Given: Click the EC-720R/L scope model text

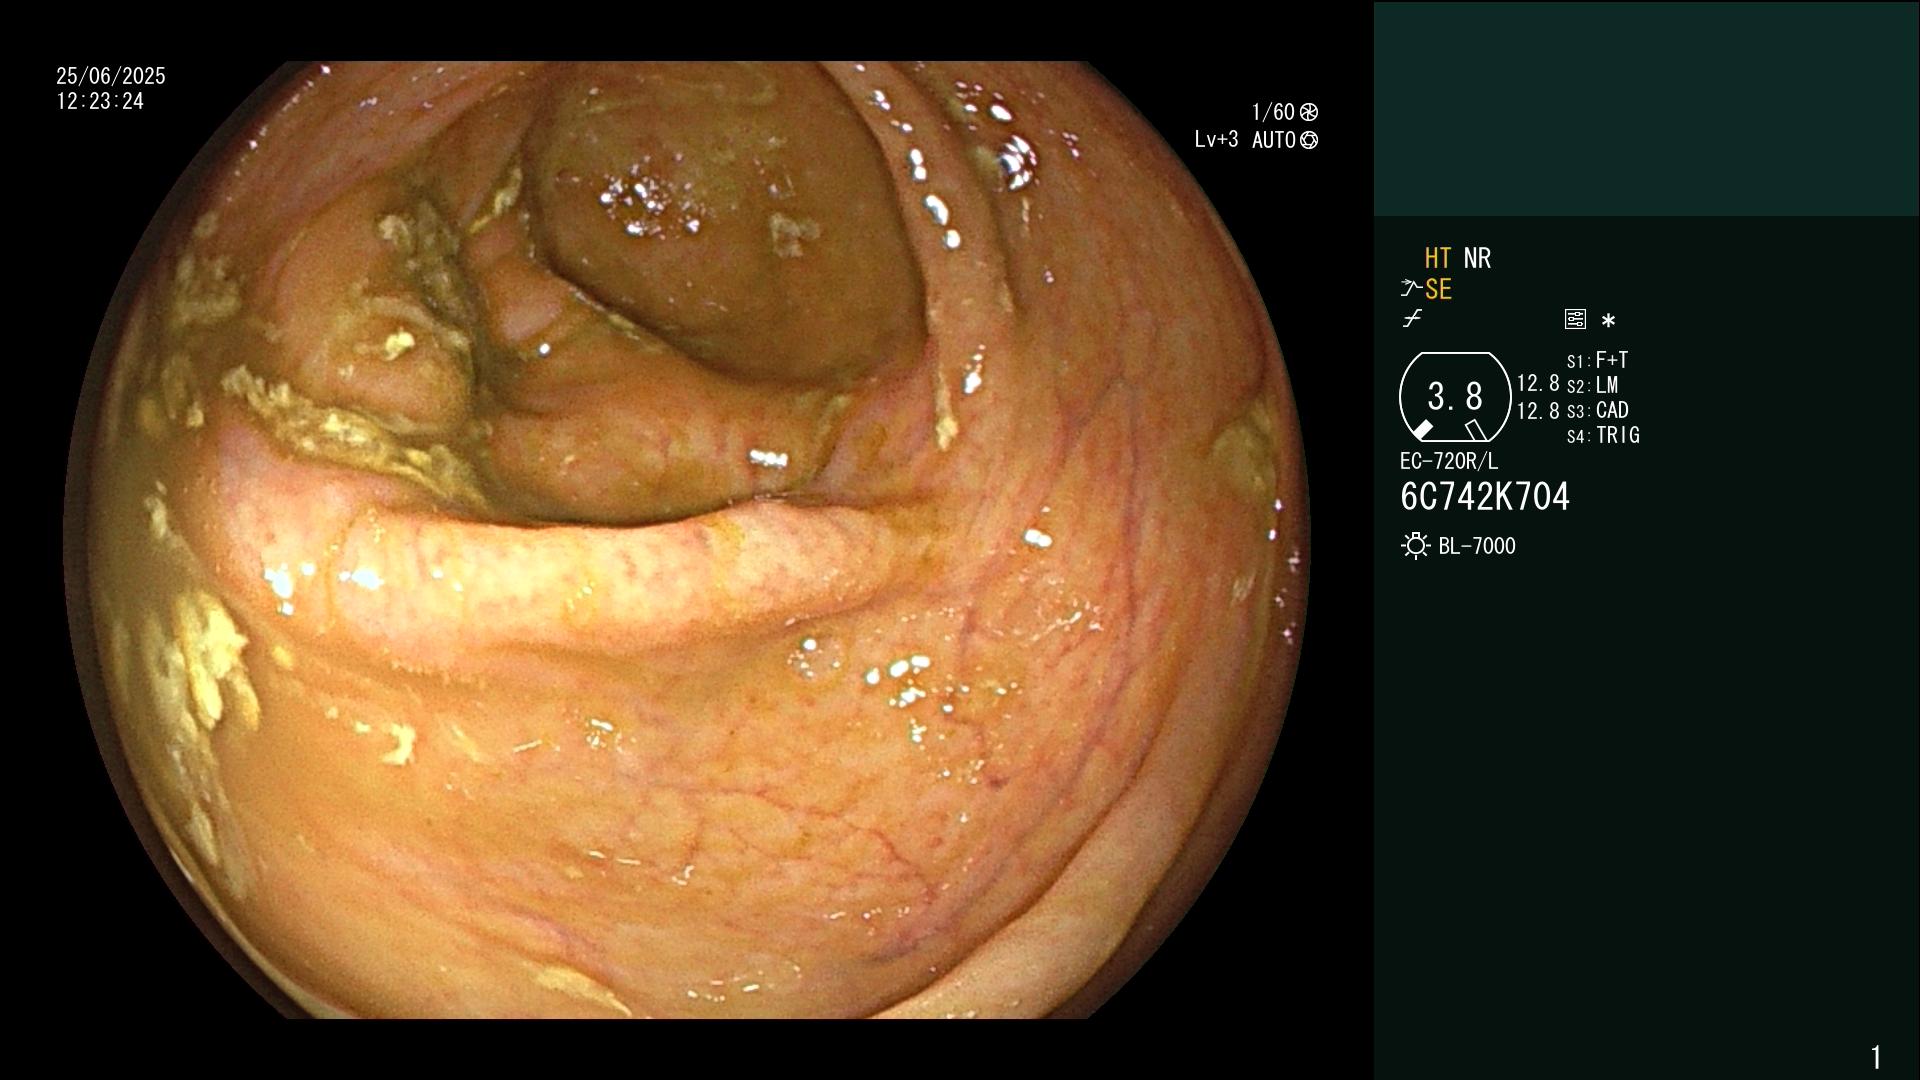Looking at the screenshot, I should coord(1449,461).
